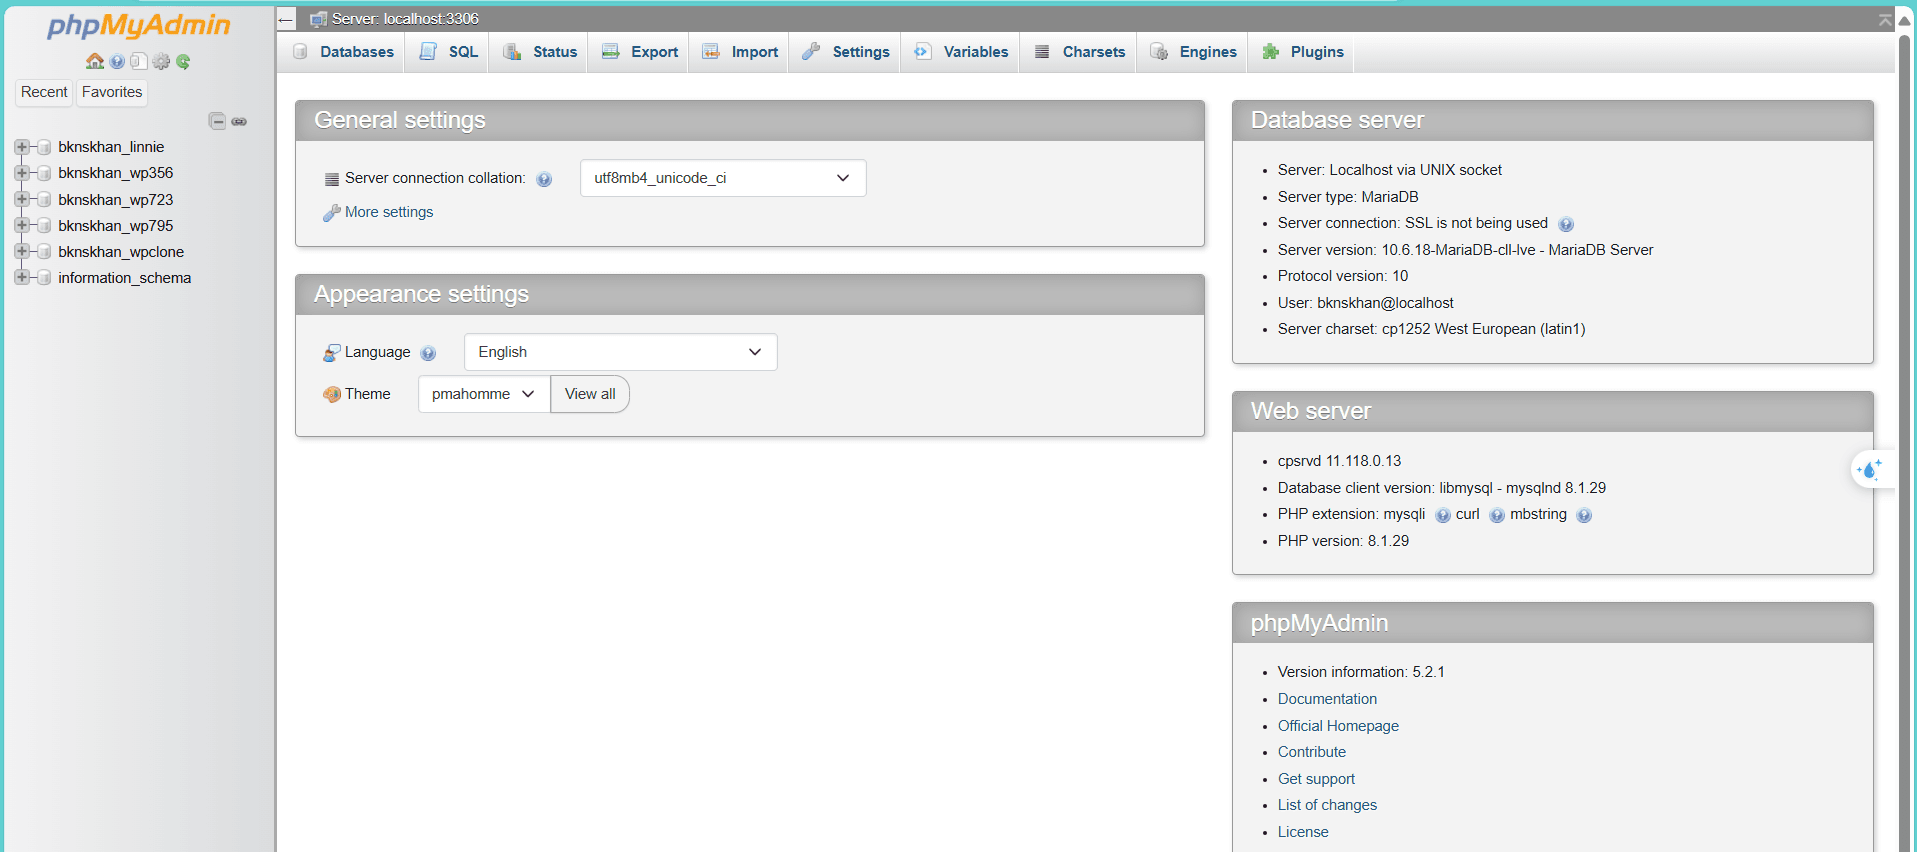Expand the information_schema database tree
Image resolution: width=1917 pixels, height=852 pixels.
point(21,277)
